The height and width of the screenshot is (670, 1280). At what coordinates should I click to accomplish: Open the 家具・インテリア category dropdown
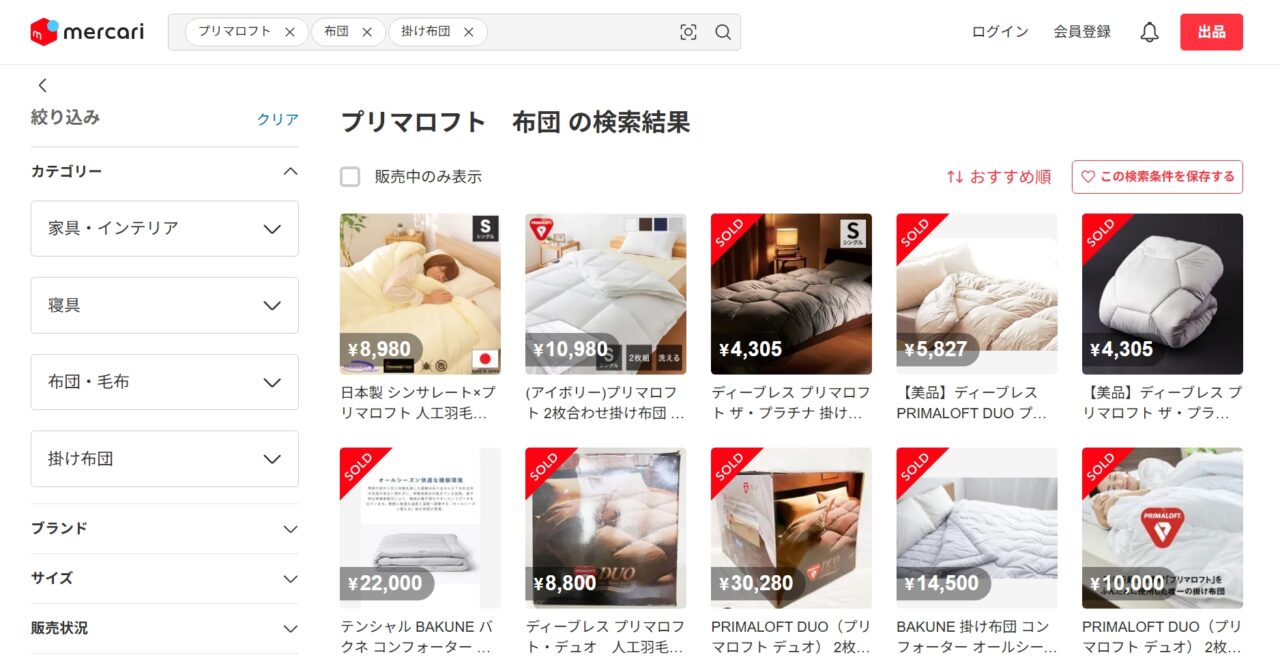165,228
